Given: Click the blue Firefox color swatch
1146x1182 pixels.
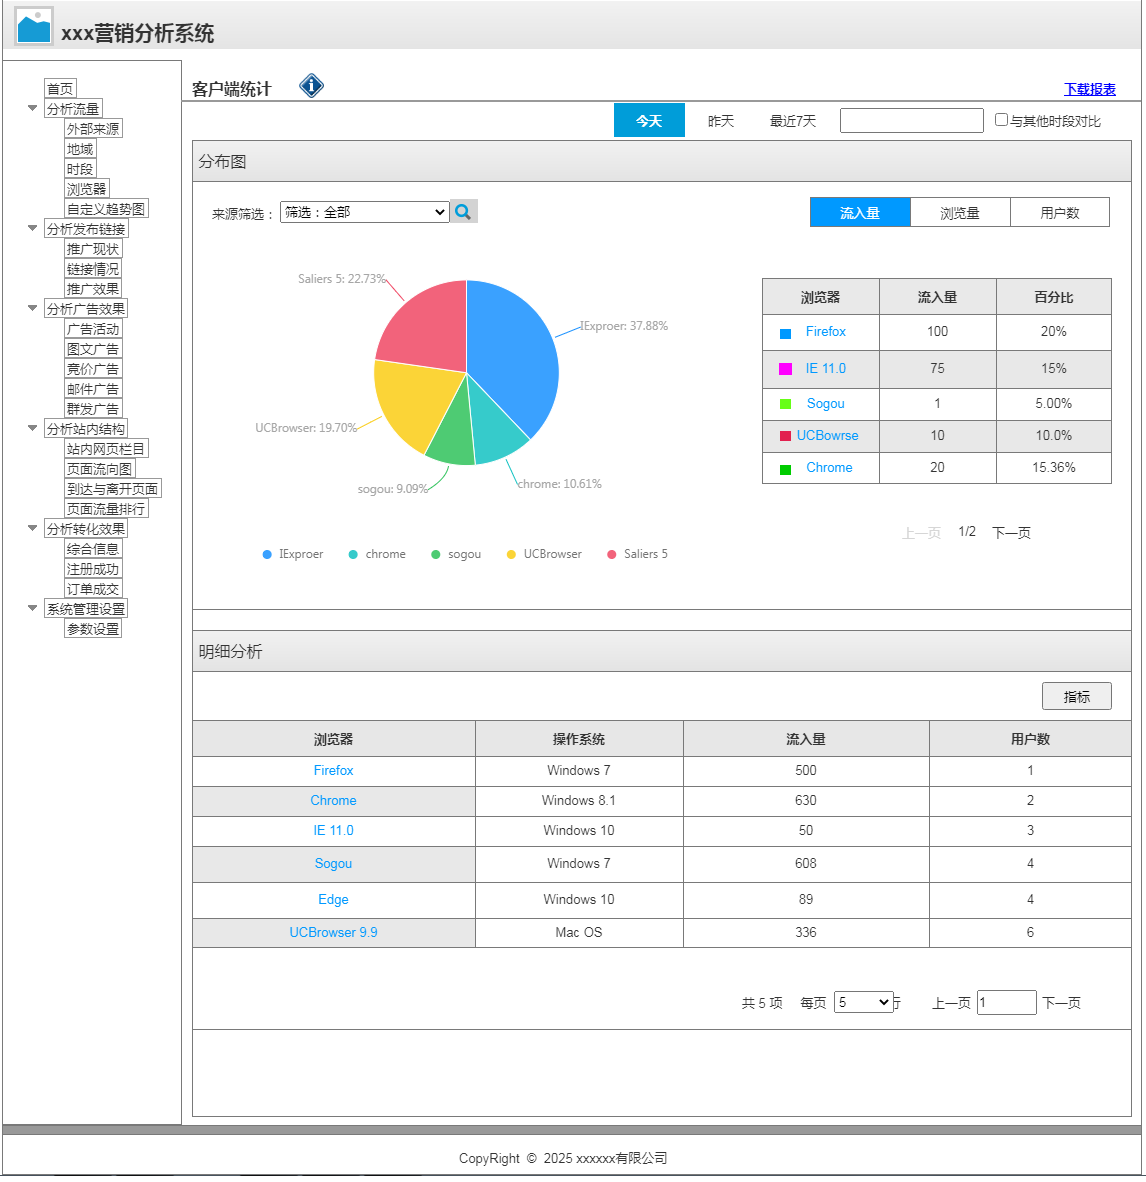Looking at the screenshot, I should [785, 333].
